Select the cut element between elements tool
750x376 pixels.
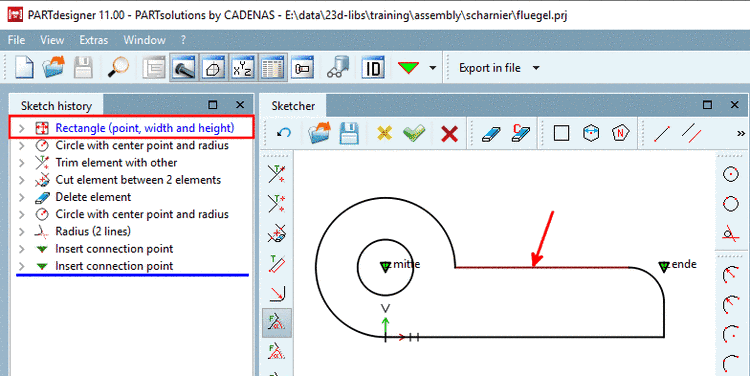pyautogui.click(x=276, y=233)
